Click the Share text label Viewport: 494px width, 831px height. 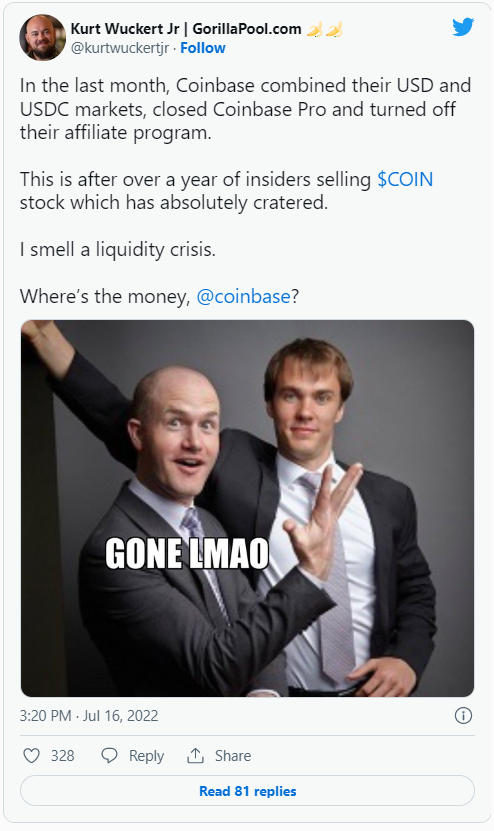[x=233, y=755]
